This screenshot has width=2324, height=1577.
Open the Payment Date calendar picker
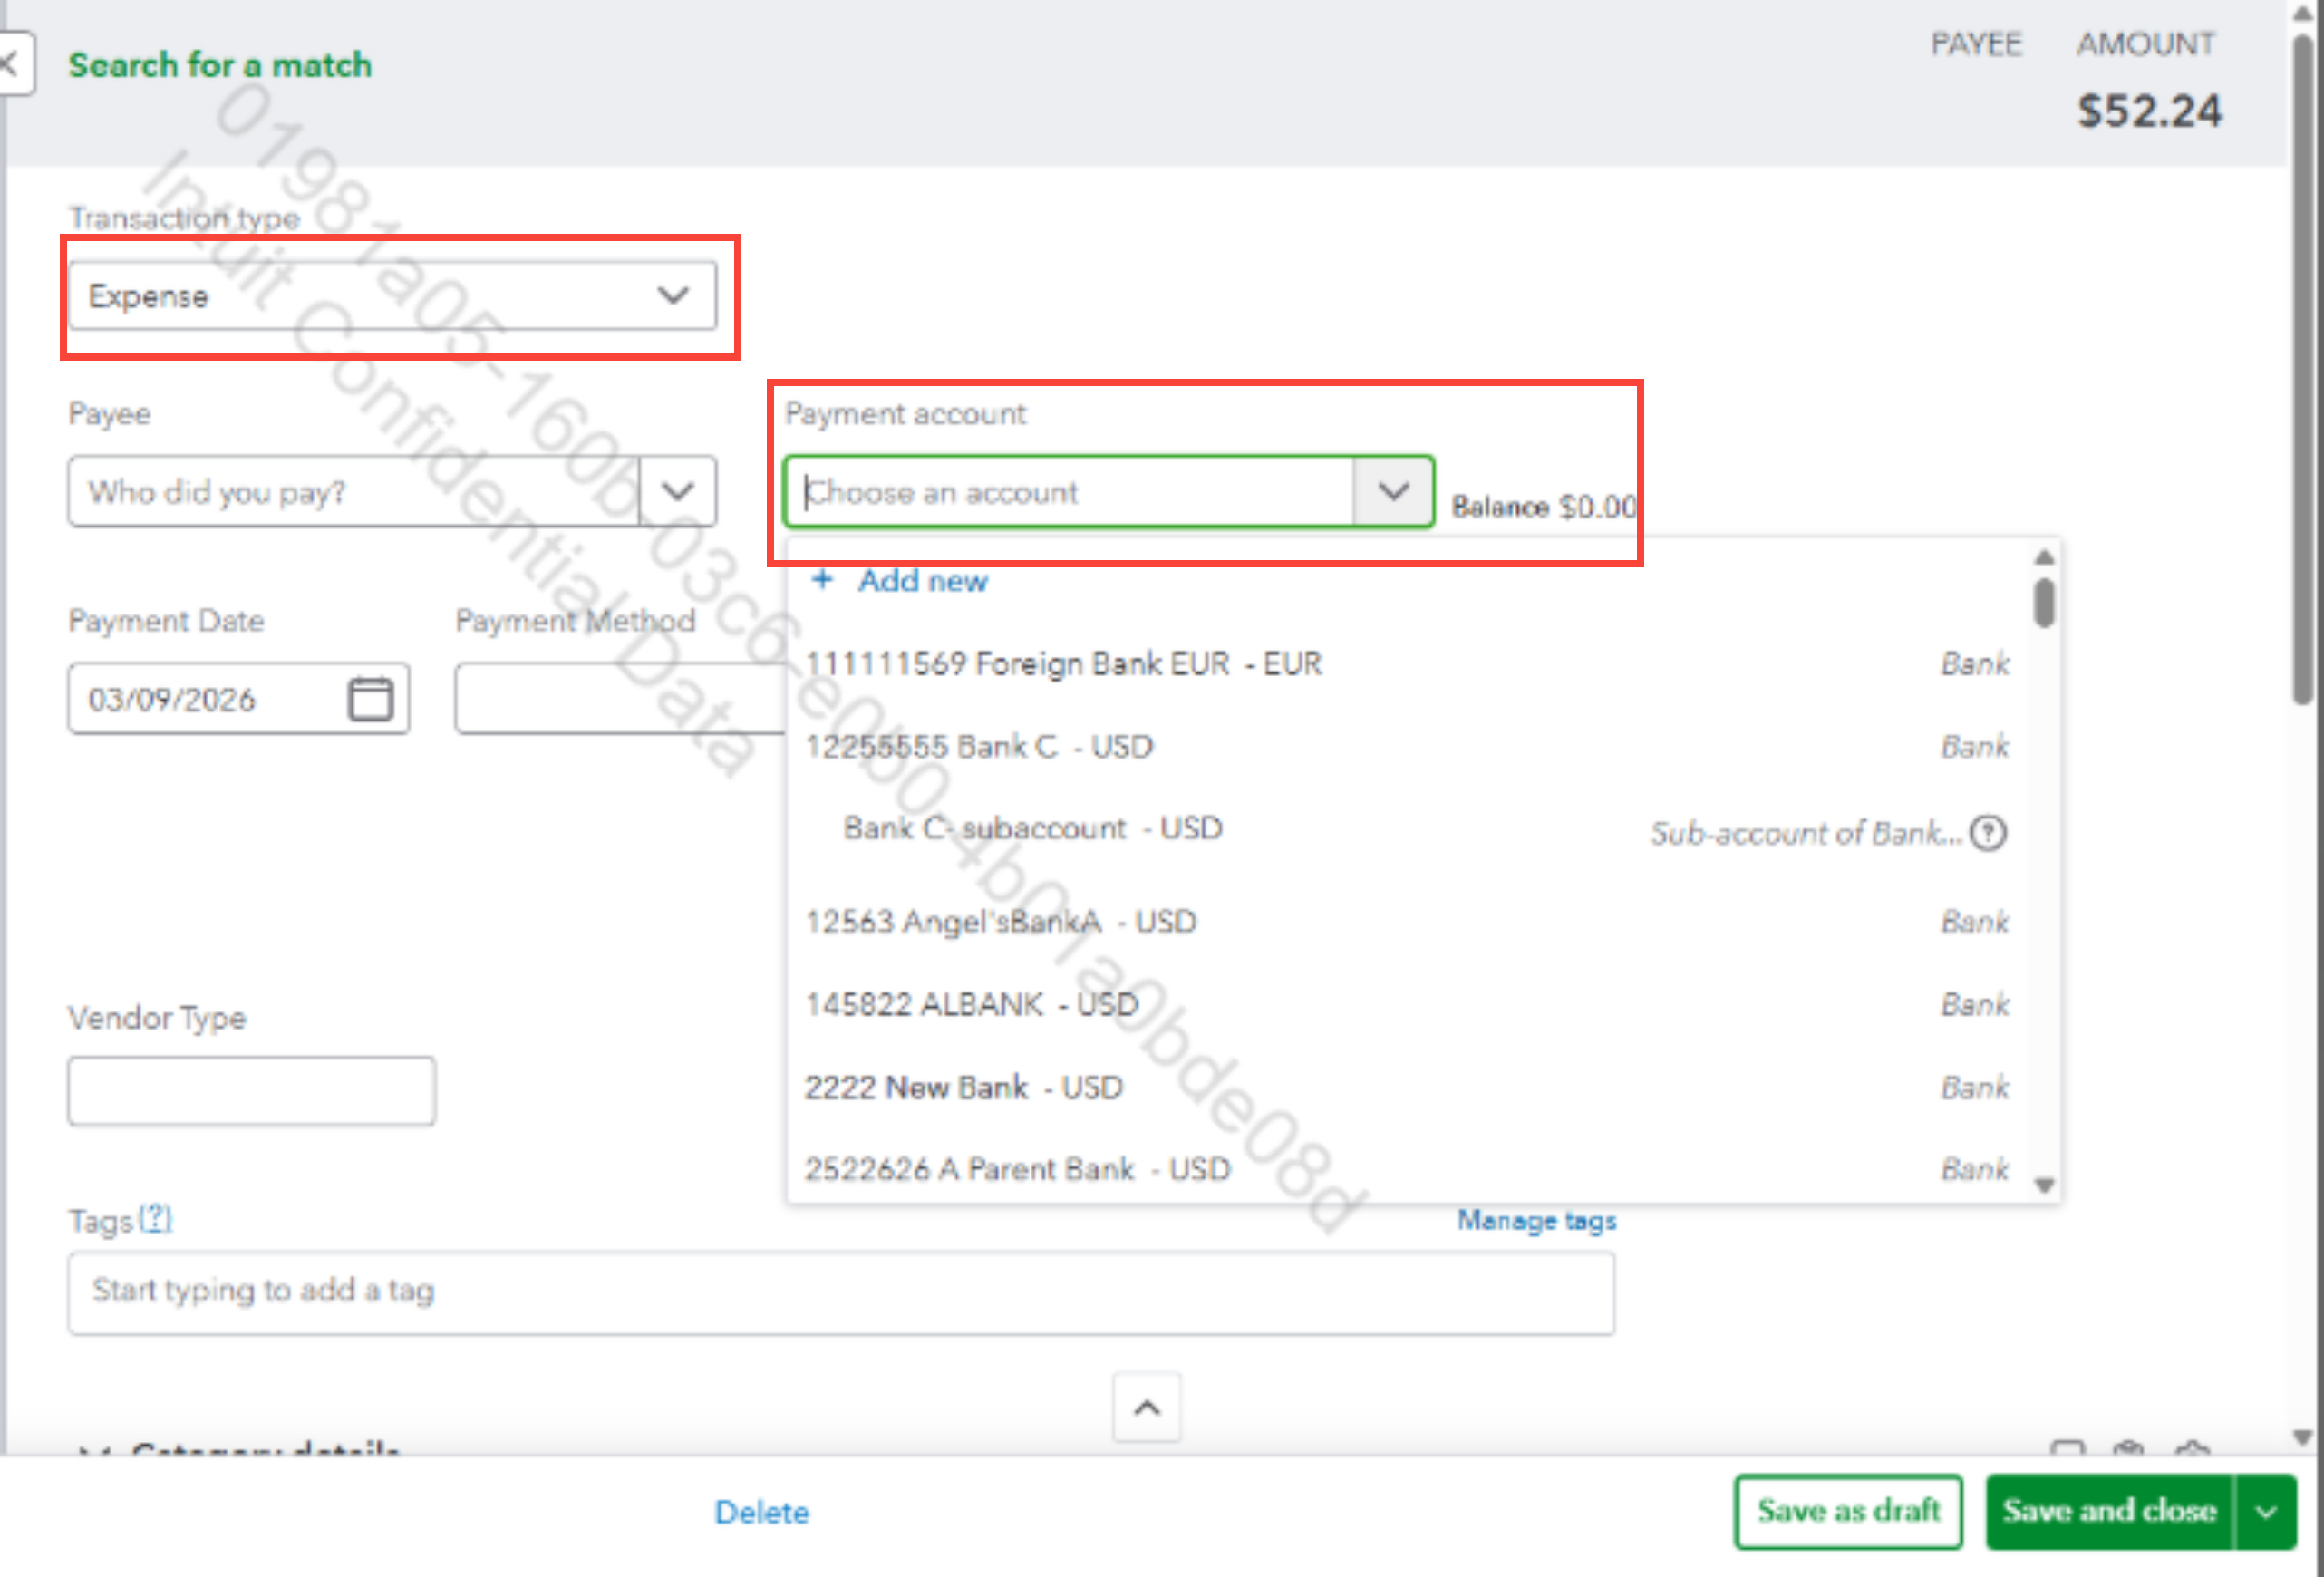click(370, 698)
